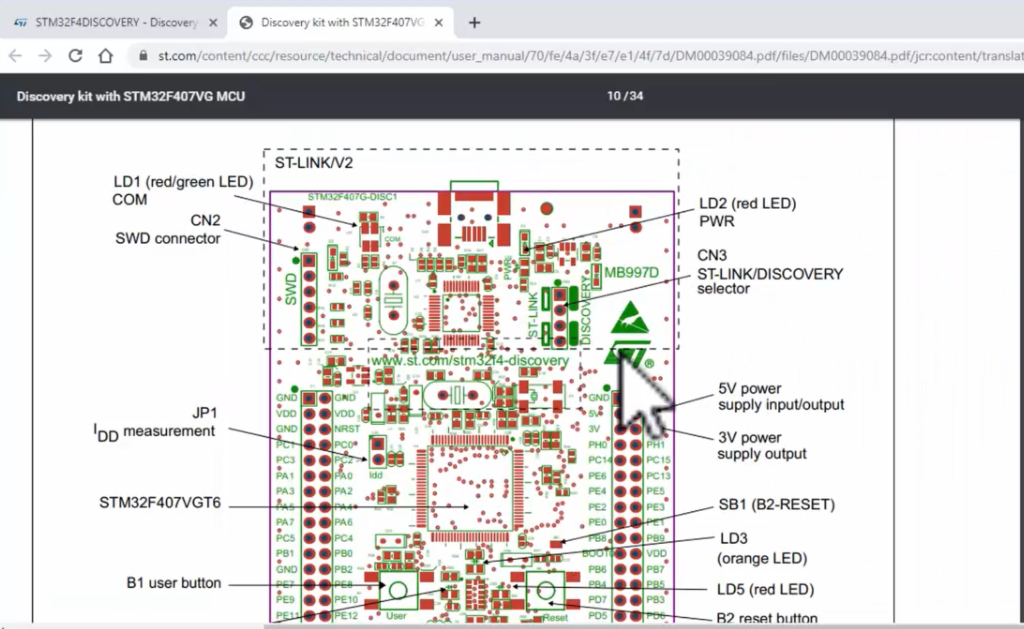Click the 'STM32F407VGT6' label
This screenshot has width=1024, height=629.
[x=160, y=503]
